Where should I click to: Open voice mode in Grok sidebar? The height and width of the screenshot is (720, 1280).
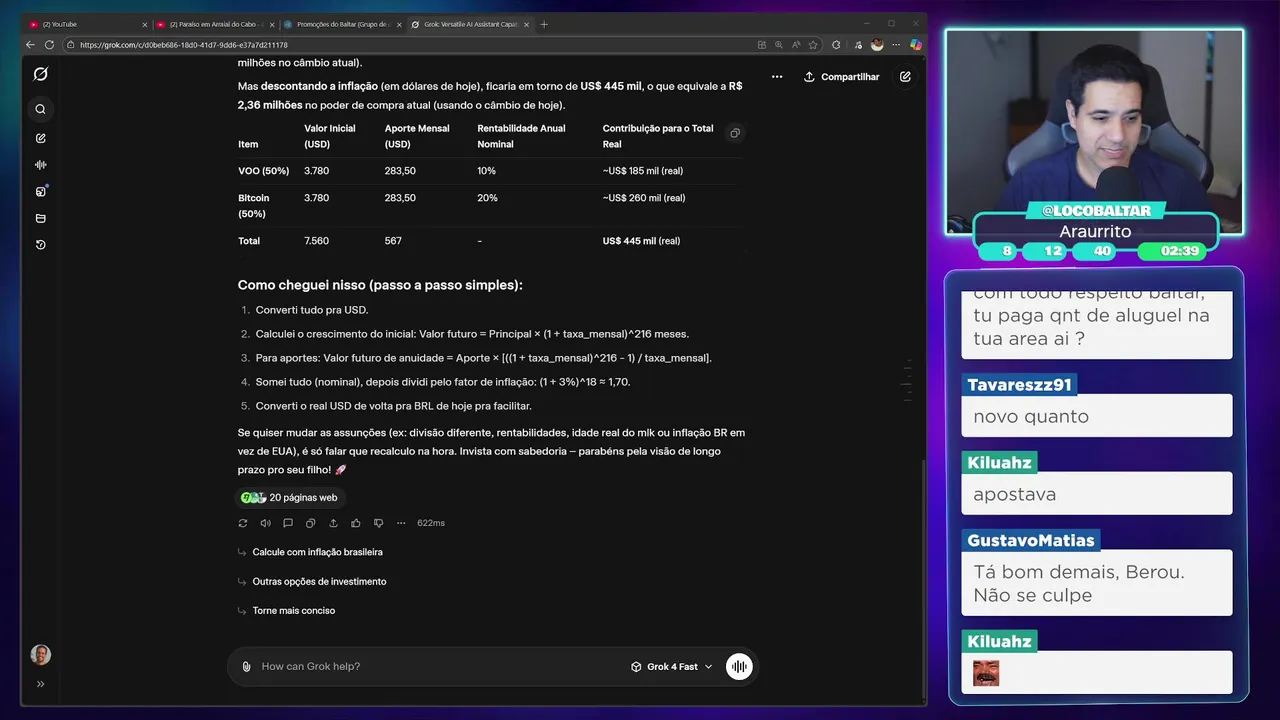click(41, 165)
